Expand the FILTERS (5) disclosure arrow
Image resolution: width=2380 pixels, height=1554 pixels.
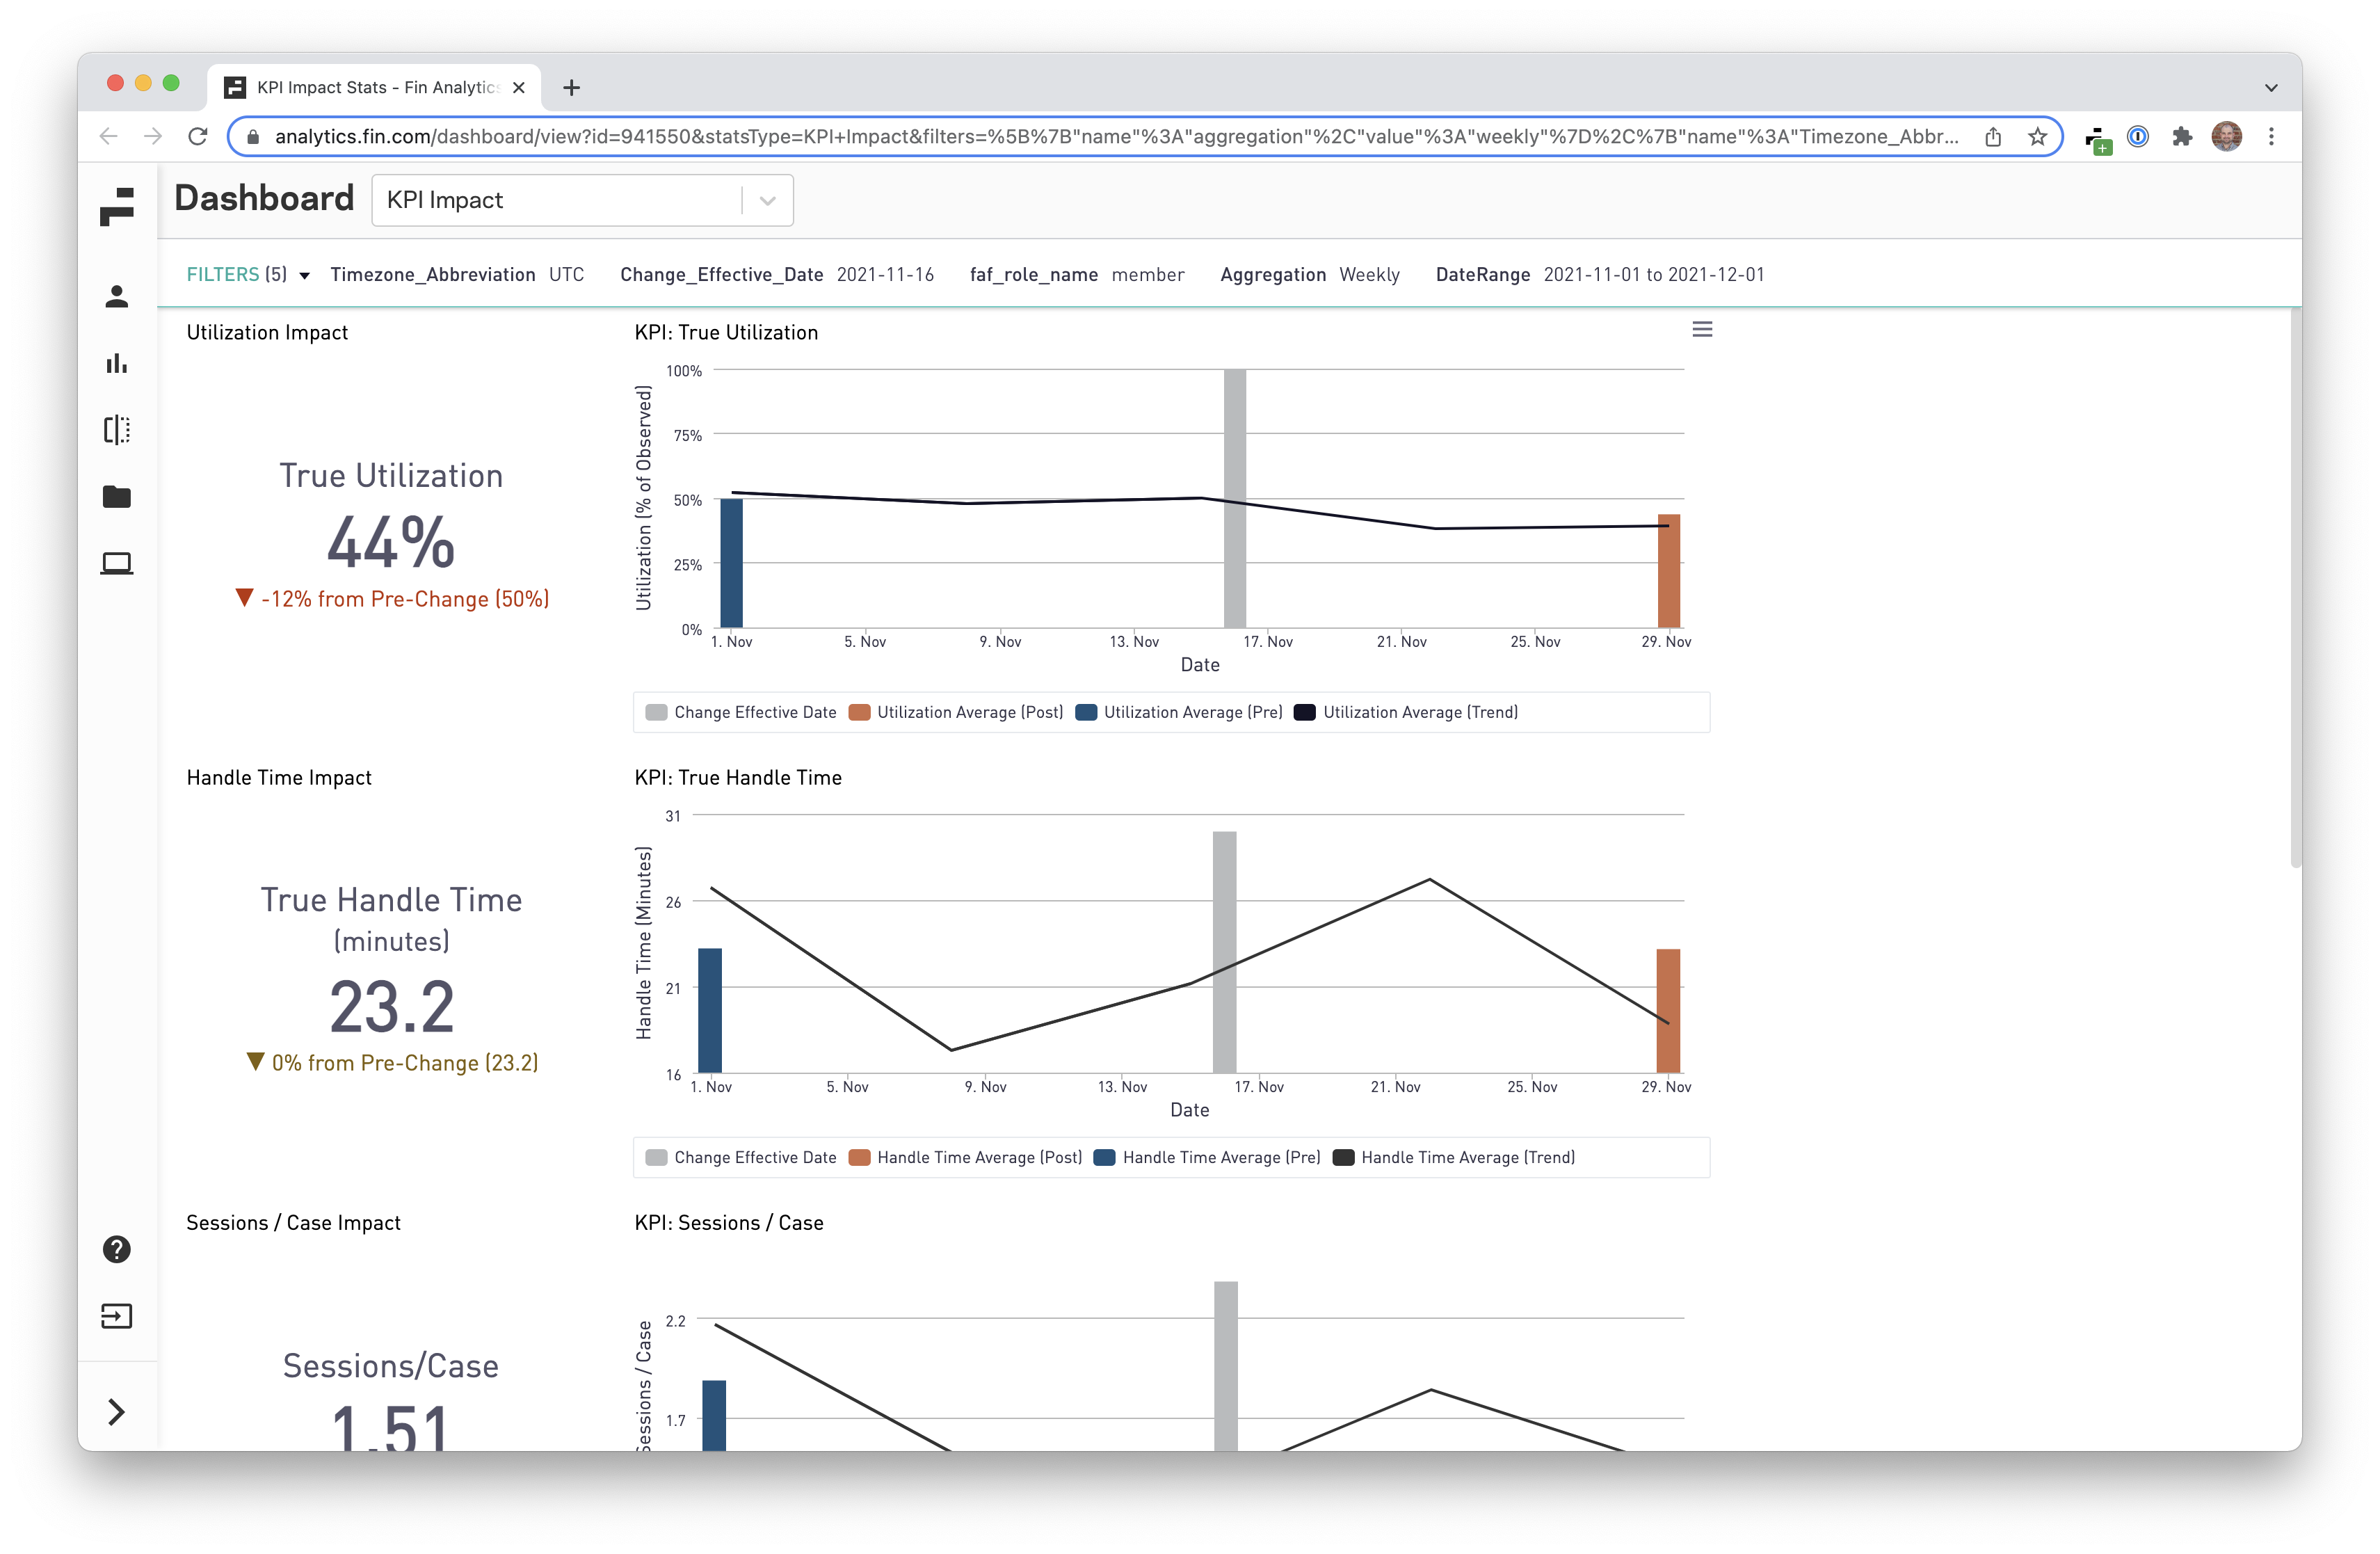point(304,275)
